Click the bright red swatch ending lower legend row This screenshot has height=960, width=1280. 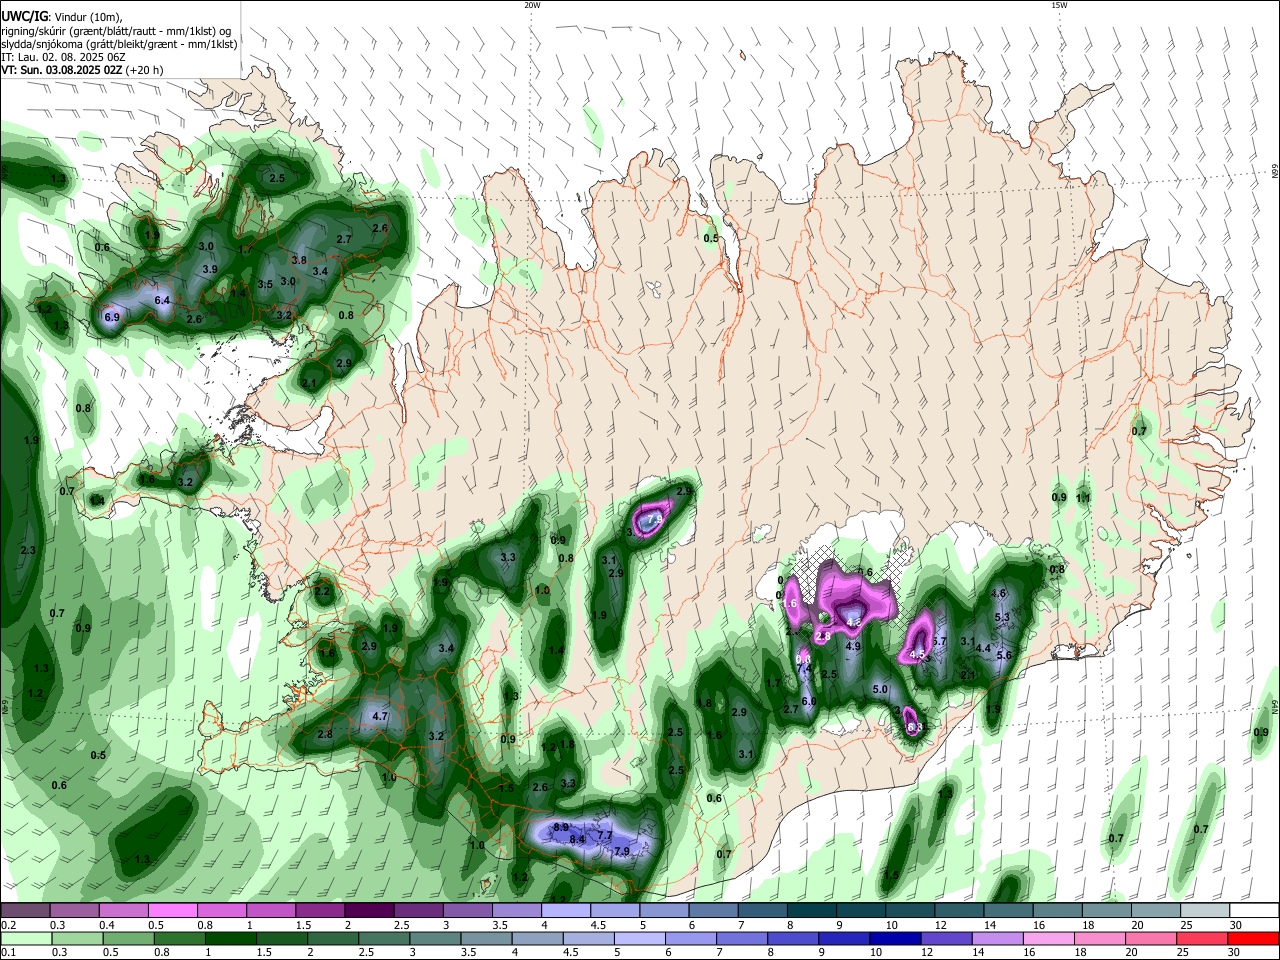tap(1253, 938)
